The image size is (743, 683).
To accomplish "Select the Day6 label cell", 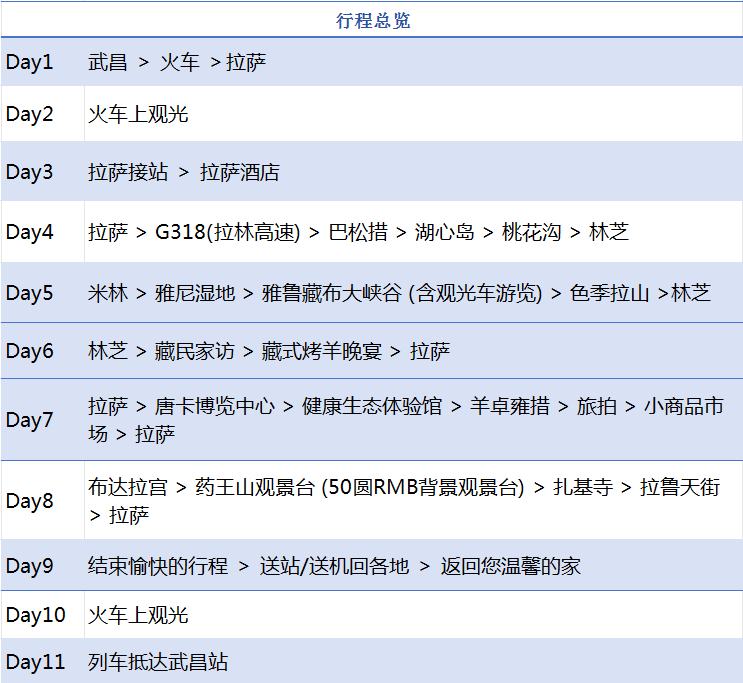I will (x=30, y=351).
